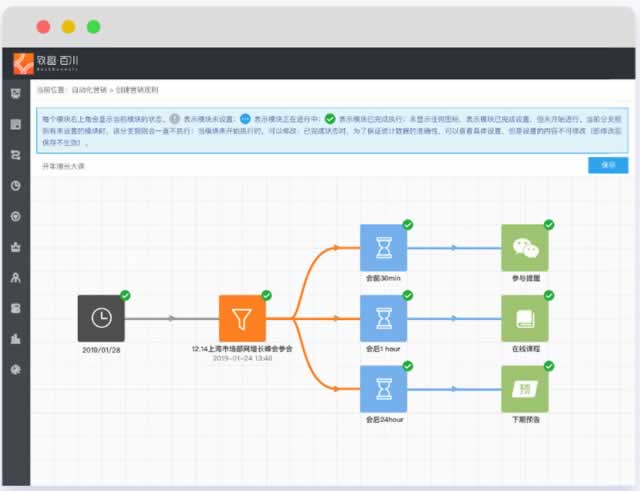Click the 致趣百川 logo in header
Screen dimensions: 640x491
(40, 63)
